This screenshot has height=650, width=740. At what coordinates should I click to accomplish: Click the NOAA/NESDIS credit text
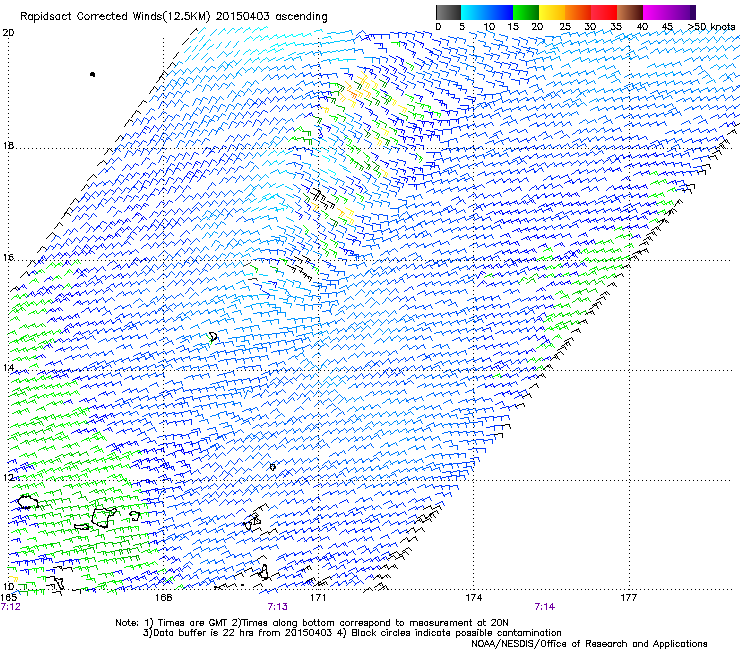pyautogui.click(x=589, y=644)
